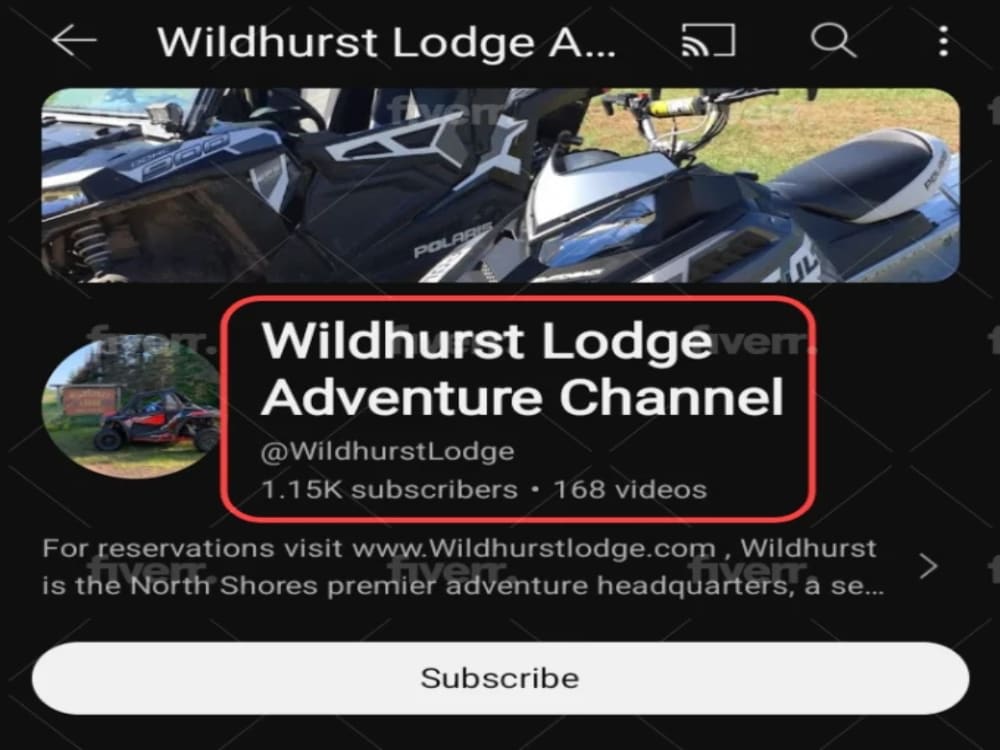Open the round channel profile picture
1000x750 pixels.
pyautogui.click(x=132, y=406)
